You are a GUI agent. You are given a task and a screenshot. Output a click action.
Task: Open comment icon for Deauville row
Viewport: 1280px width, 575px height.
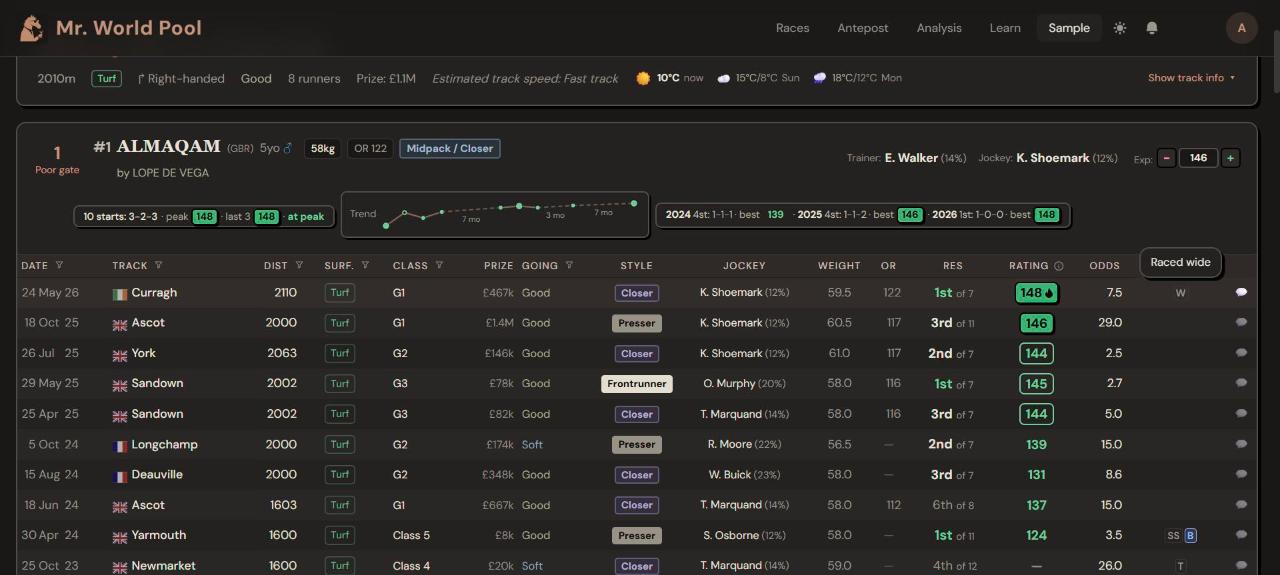coord(1241,474)
